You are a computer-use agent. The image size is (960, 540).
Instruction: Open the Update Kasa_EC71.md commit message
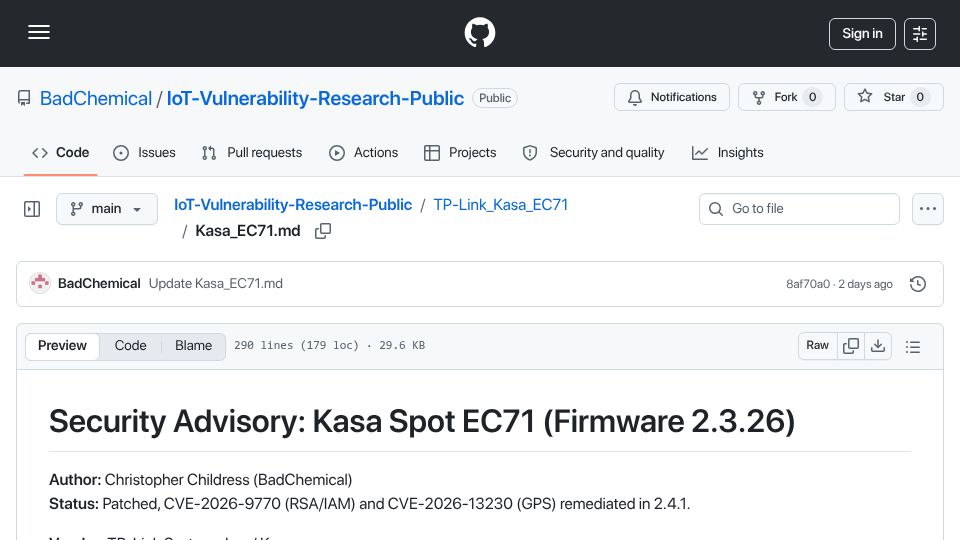point(216,283)
